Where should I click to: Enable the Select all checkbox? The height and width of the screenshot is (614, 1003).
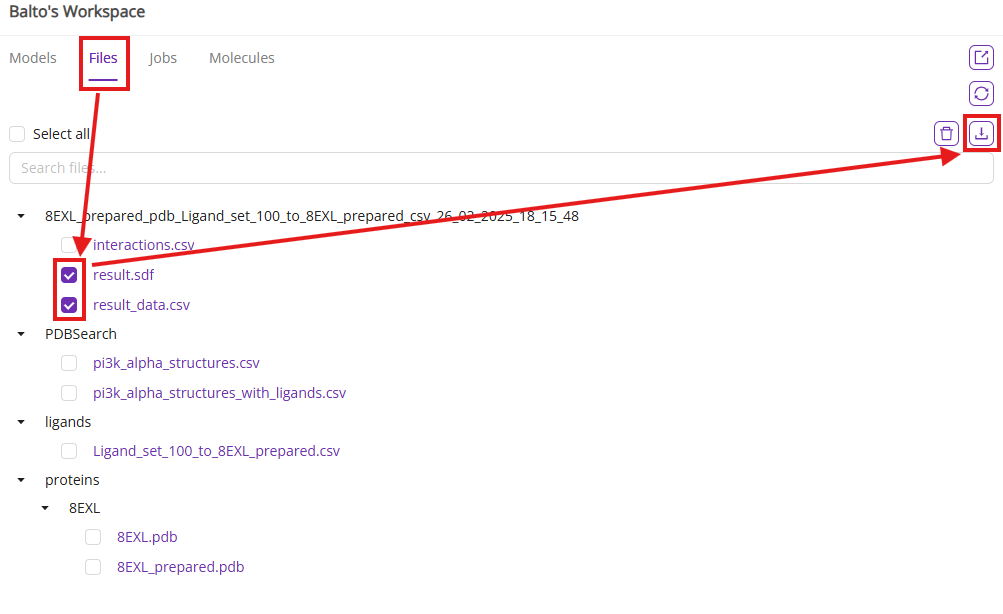tap(17, 134)
